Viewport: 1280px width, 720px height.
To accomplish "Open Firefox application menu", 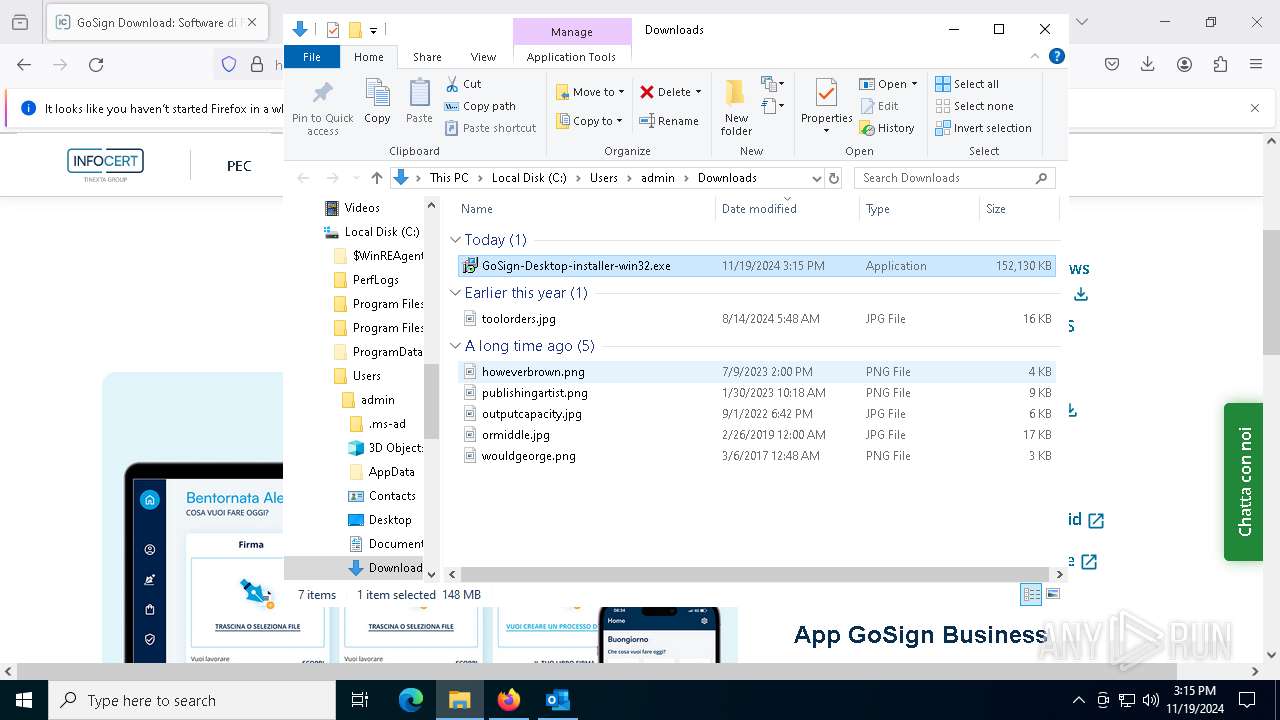I will pos(1256,64).
